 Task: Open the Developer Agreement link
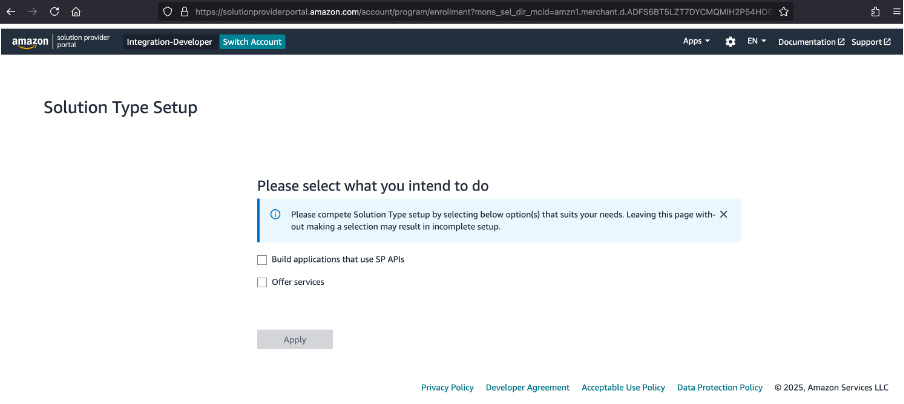(528, 387)
